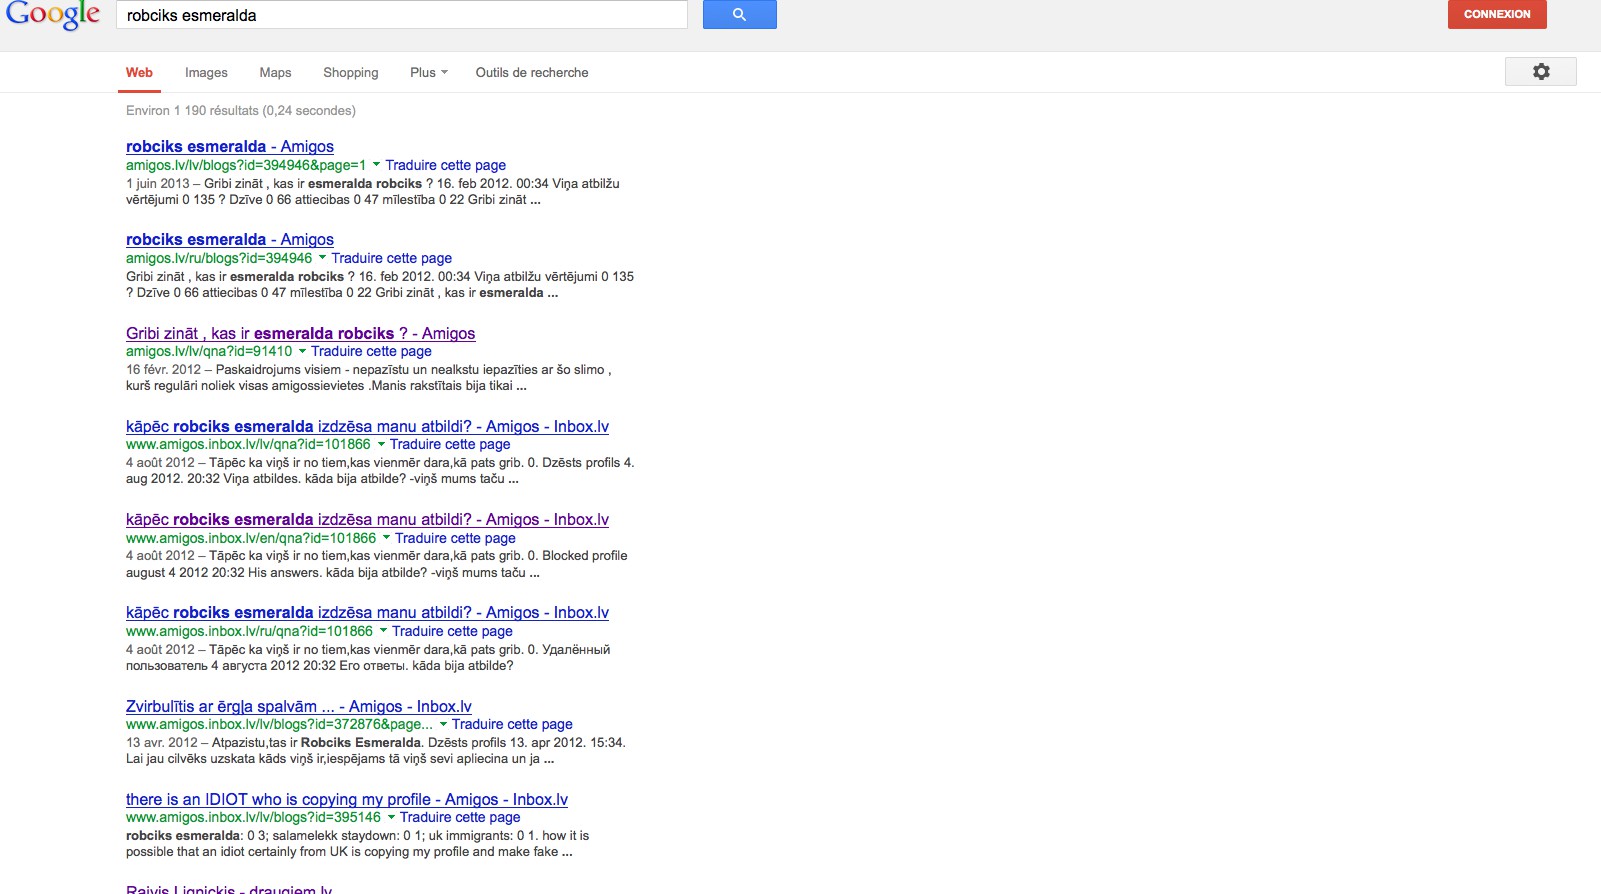Click the Google logo
1601x894 pixels.
(x=53, y=14)
